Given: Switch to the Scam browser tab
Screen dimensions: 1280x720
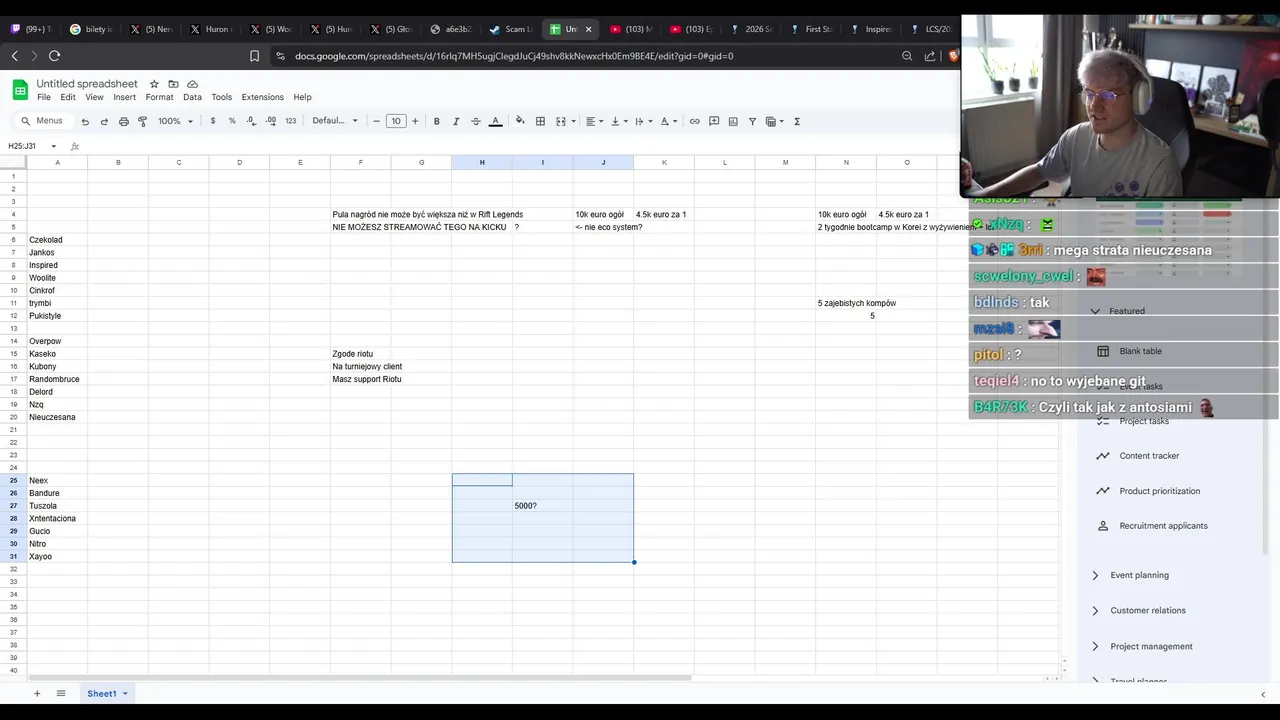Looking at the screenshot, I should coord(513,29).
